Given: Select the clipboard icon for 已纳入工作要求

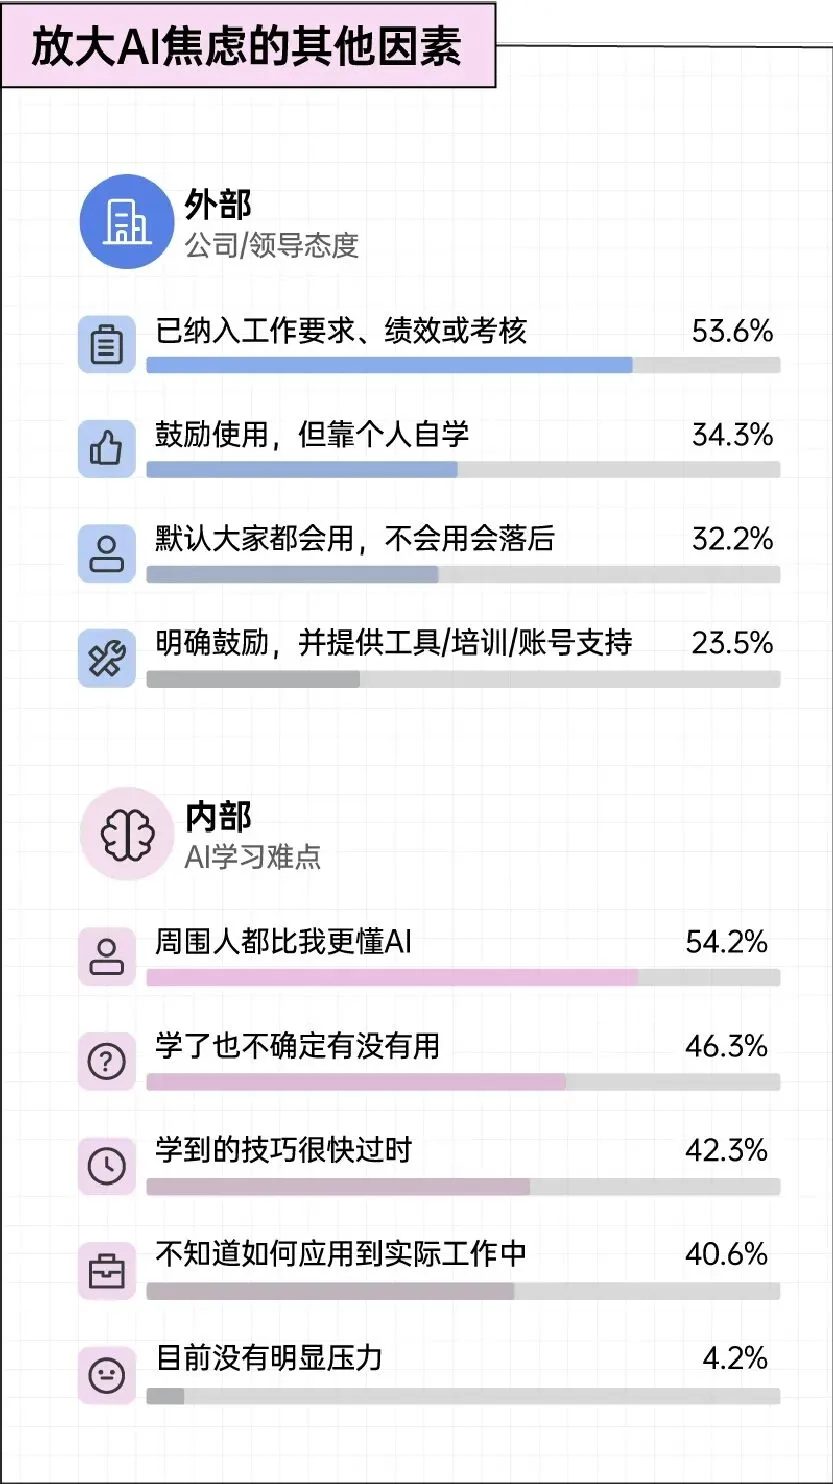Looking at the screenshot, I should click(107, 345).
